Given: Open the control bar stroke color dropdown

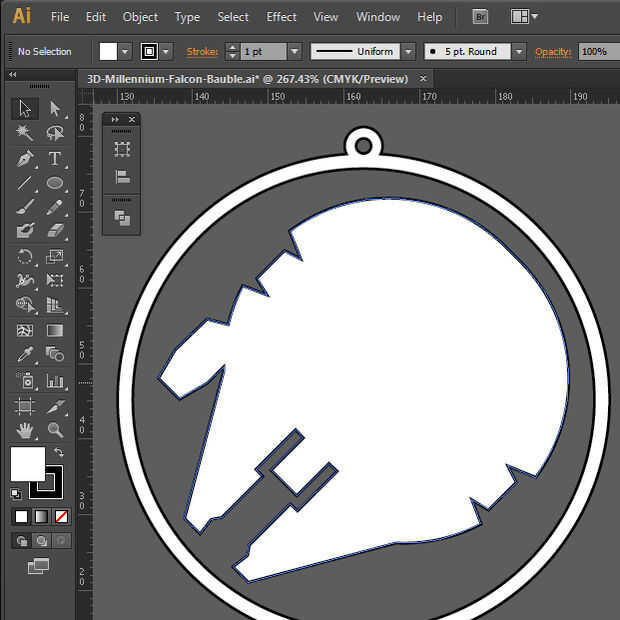Looking at the screenshot, I should (166, 51).
